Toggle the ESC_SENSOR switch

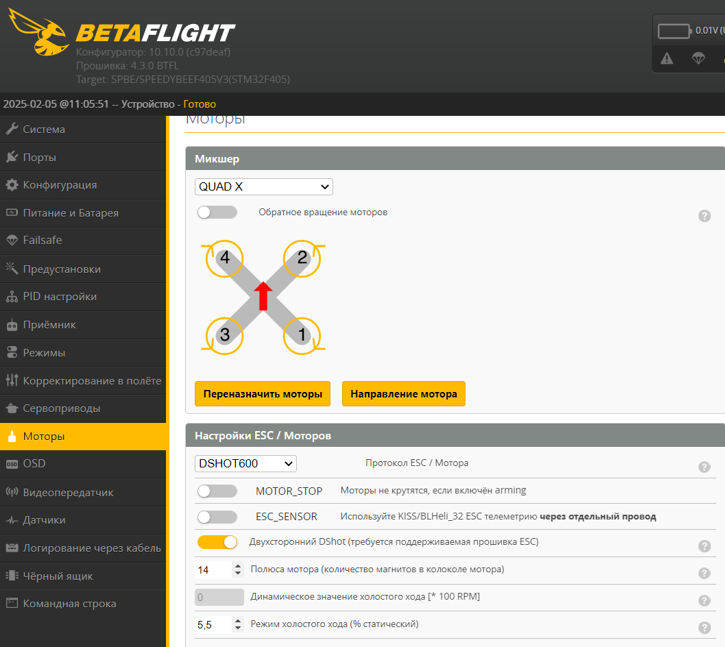[x=217, y=517]
